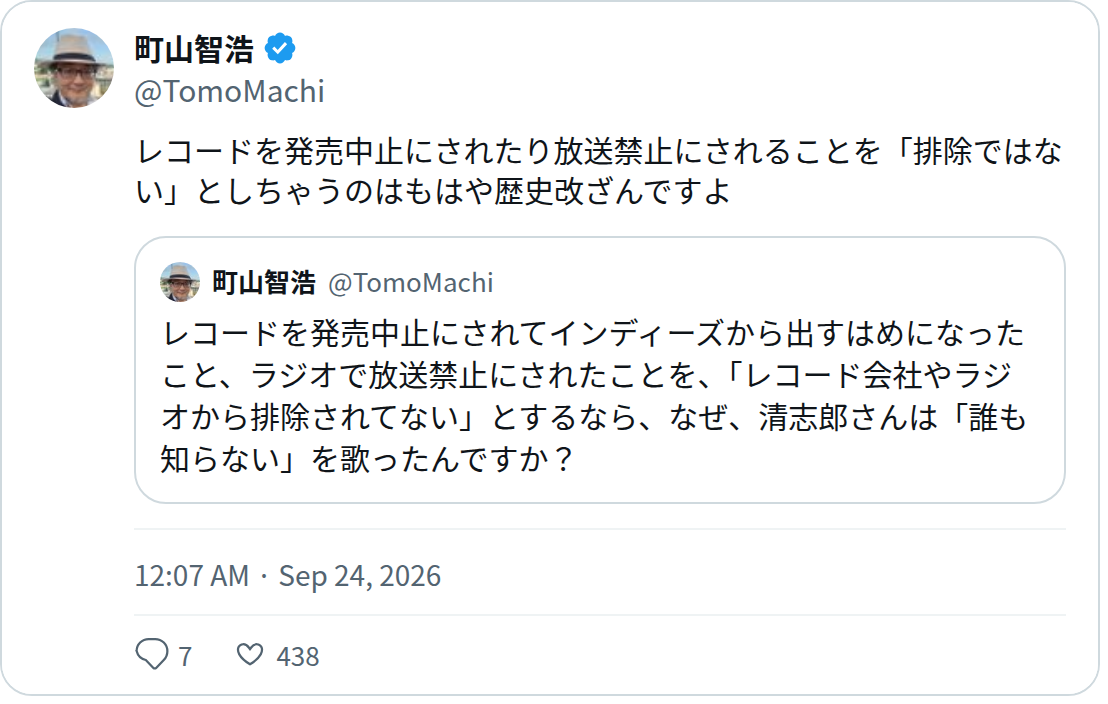Viewport: 1108px width, 704px height.
Task: Click 町山智浩 name inside the quoted tweet
Action: click(264, 283)
